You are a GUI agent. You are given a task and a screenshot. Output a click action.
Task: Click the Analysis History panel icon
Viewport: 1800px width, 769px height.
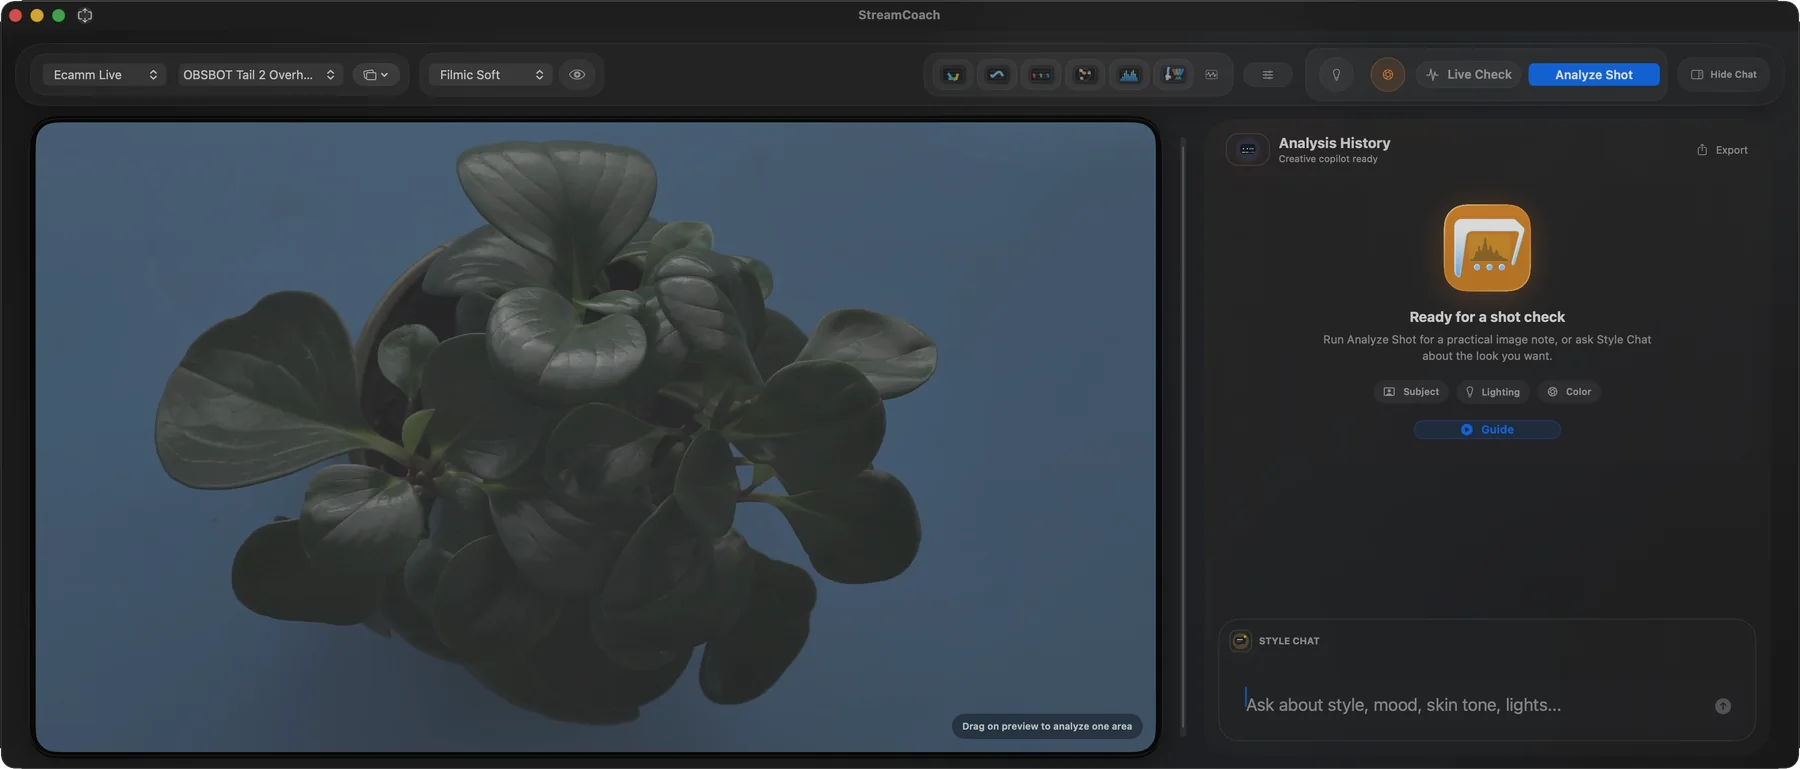[x=1248, y=150]
